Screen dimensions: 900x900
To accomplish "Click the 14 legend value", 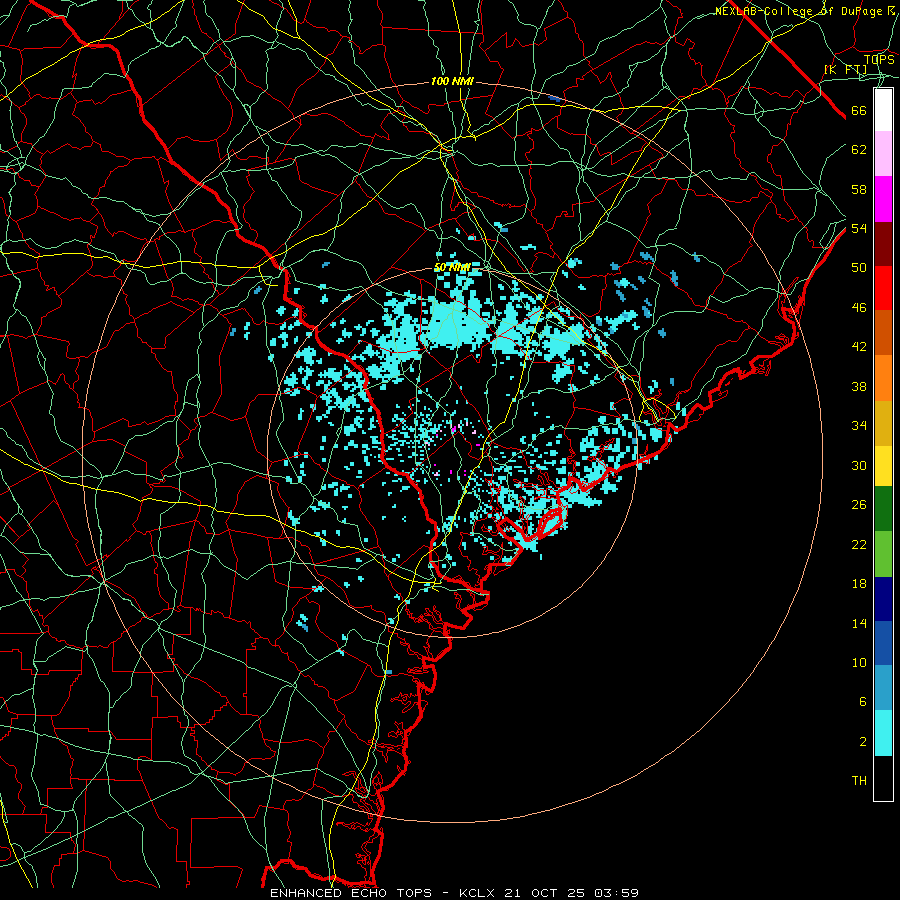I will pos(859,623).
